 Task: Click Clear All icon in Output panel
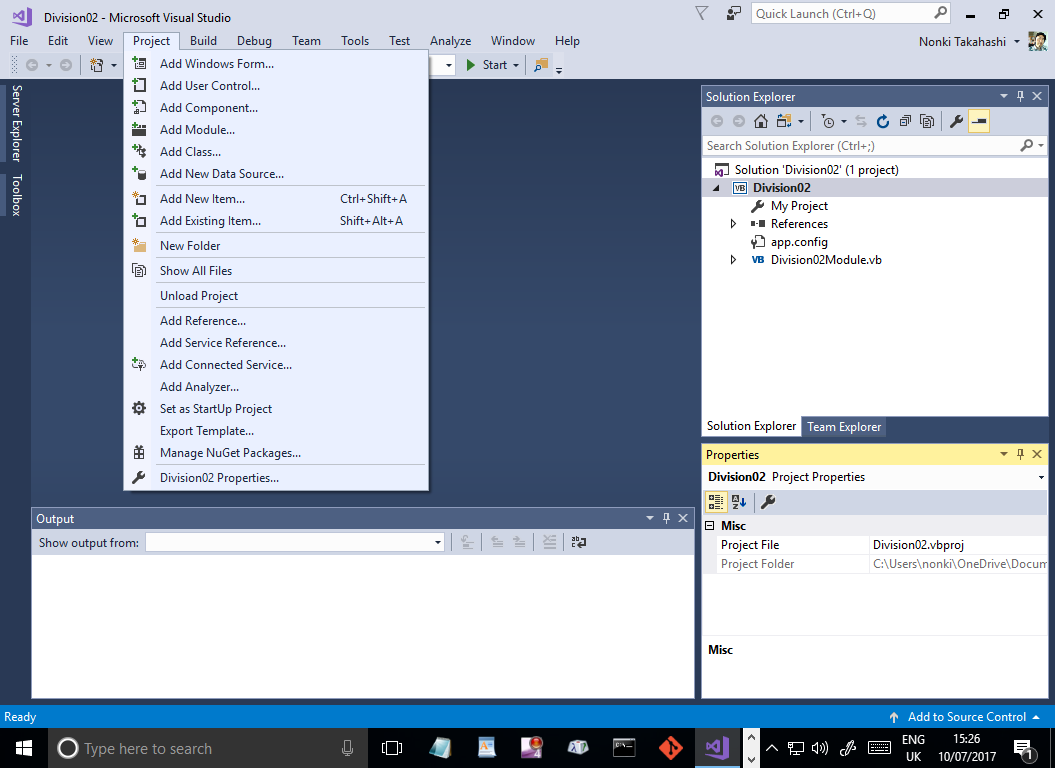point(550,542)
